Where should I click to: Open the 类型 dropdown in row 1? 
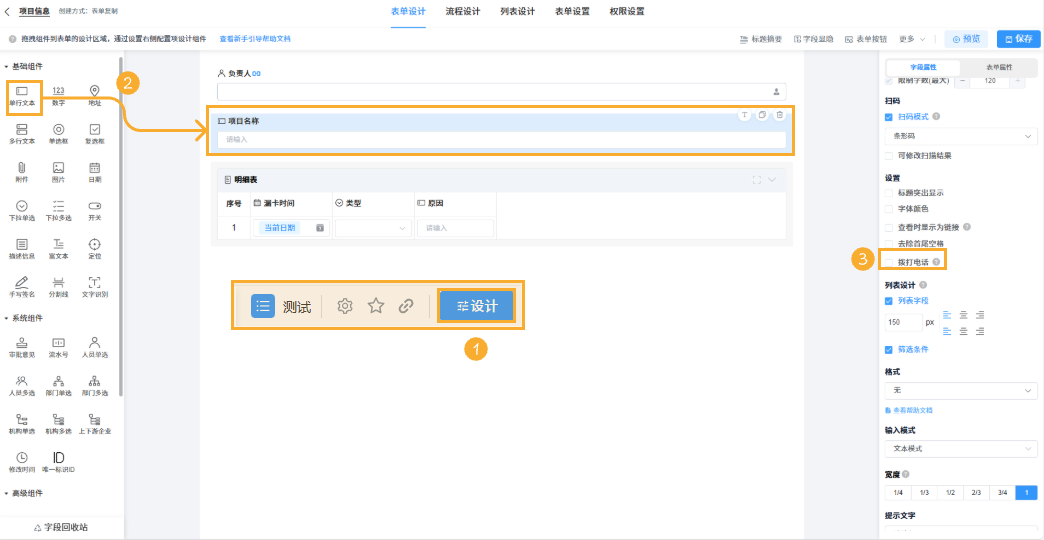[373, 228]
